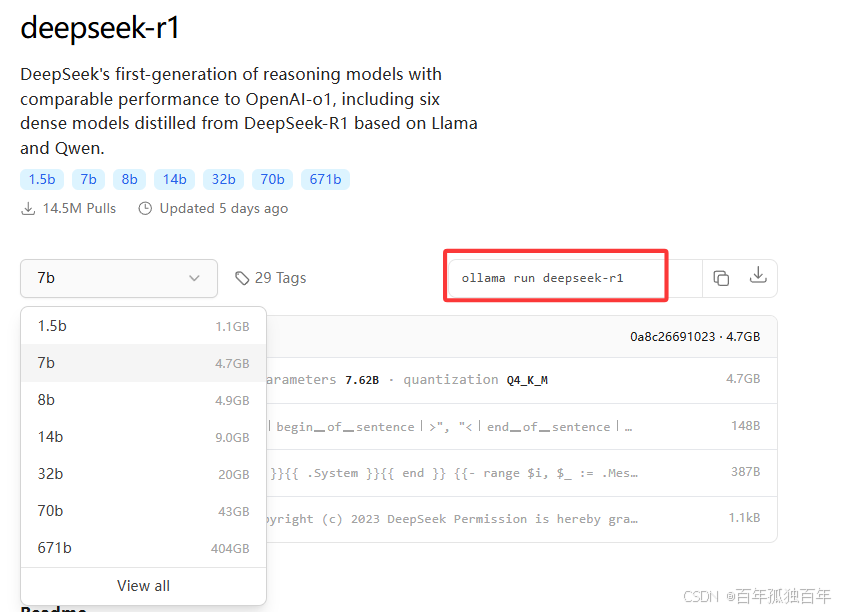Open the template row with .System
Viewport: 843px width, 612px height.
521,473
